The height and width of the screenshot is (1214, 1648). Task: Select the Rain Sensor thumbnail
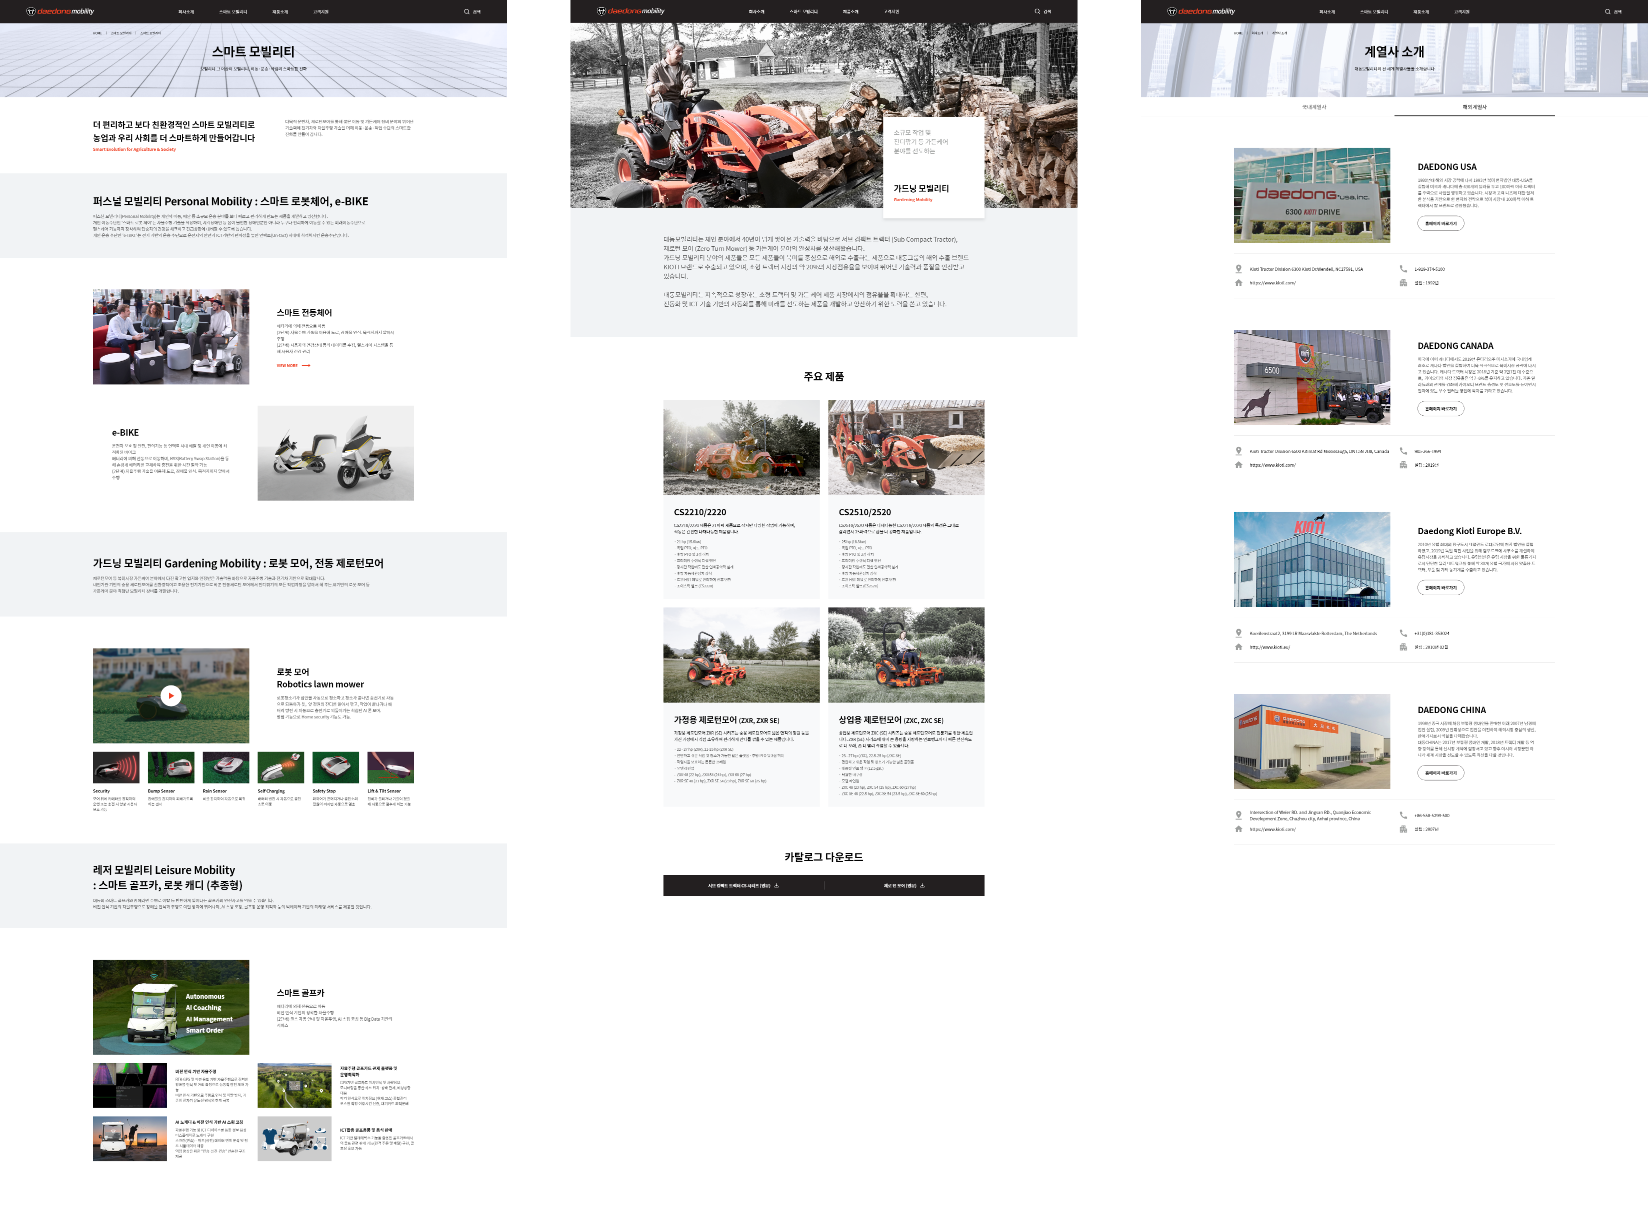(x=225, y=768)
